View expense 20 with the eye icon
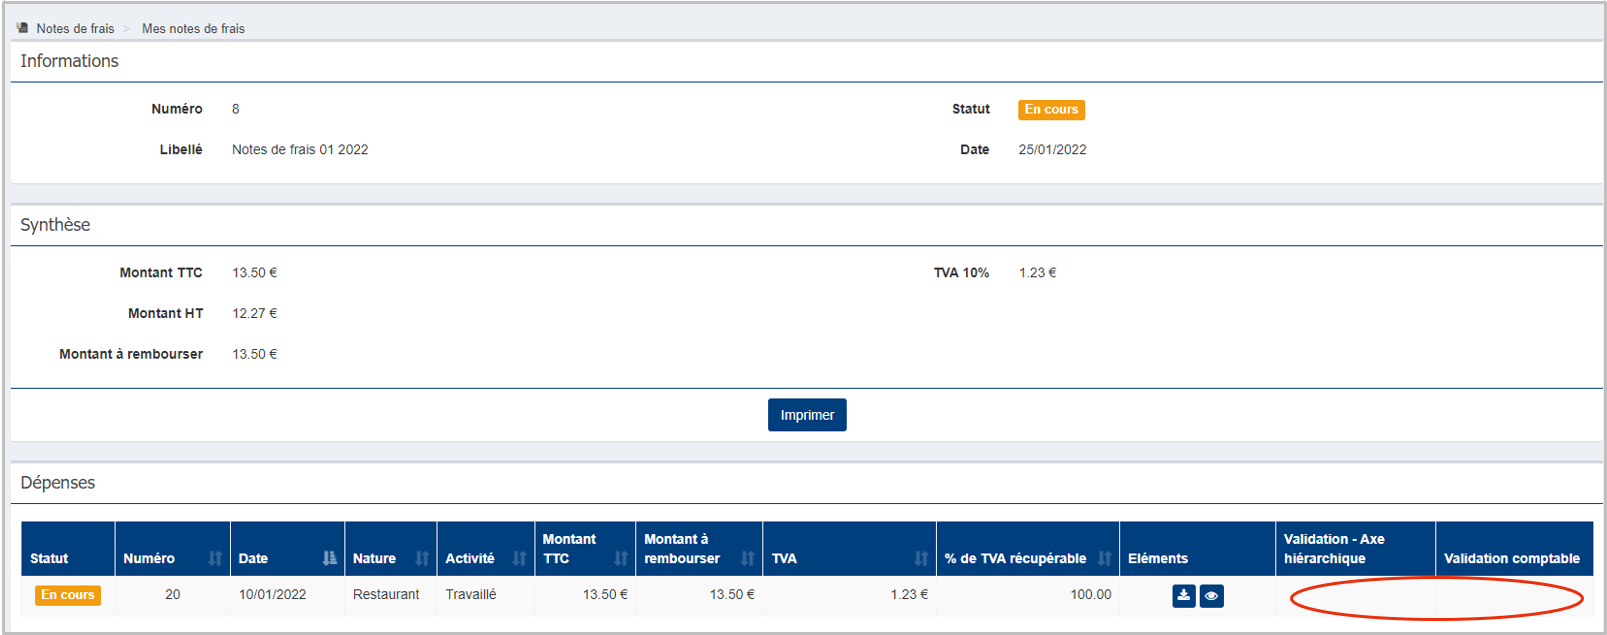Screen dimensions: 1607x635 coord(1211,596)
